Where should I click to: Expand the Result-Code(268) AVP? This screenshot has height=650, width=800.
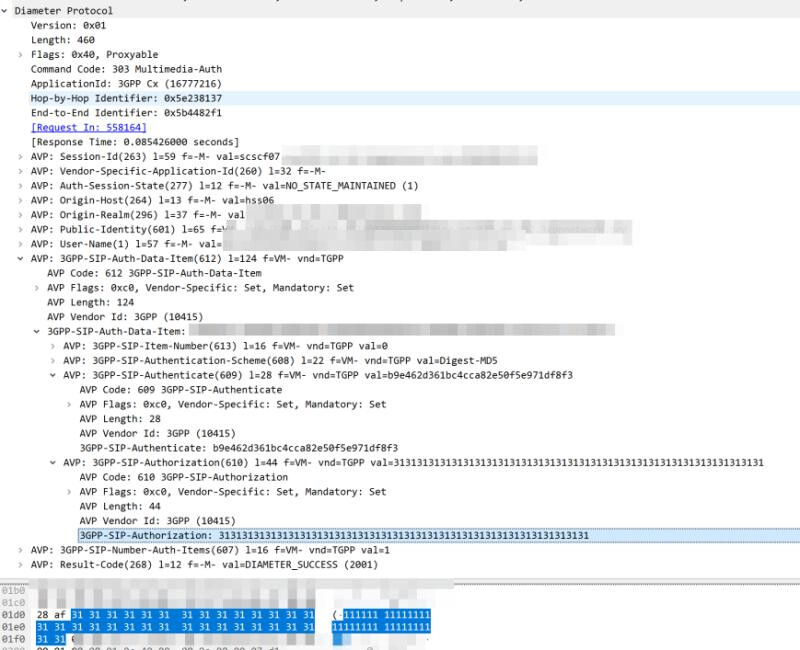pos(21,566)
